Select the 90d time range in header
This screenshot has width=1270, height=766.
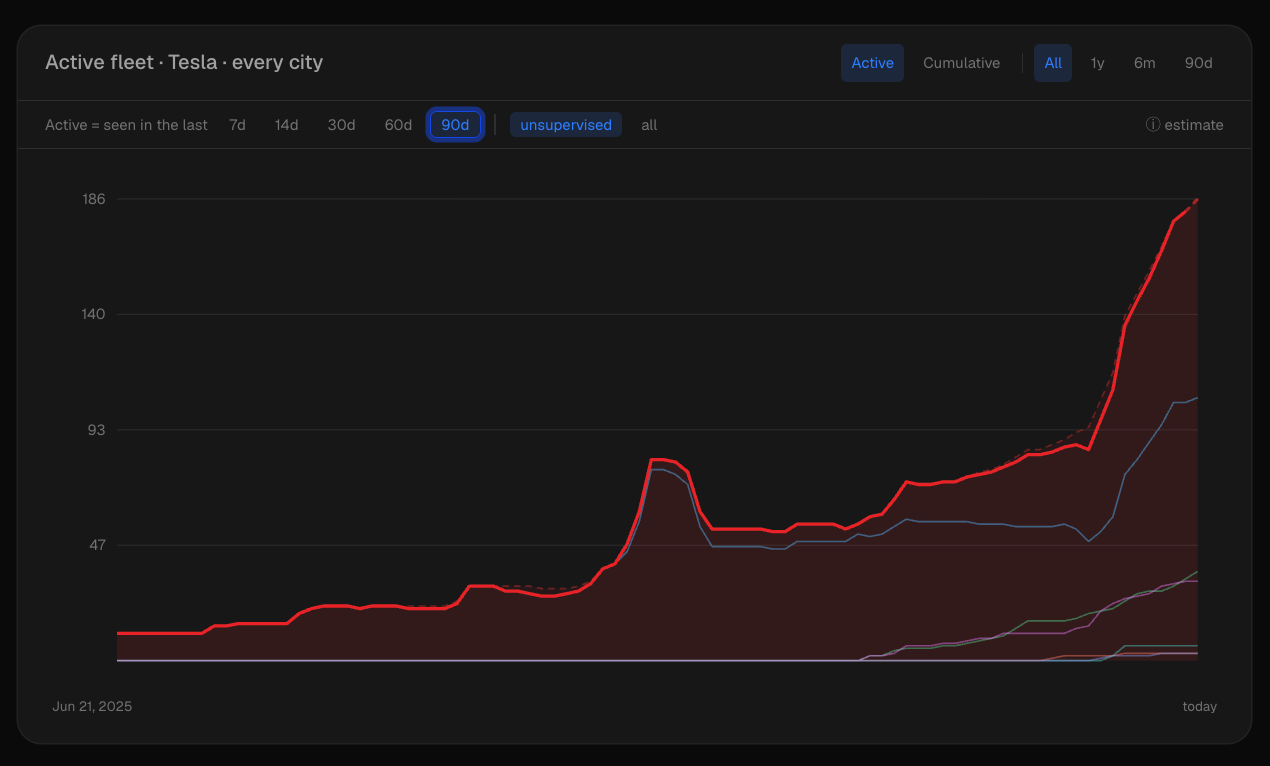click(1198, 63)
